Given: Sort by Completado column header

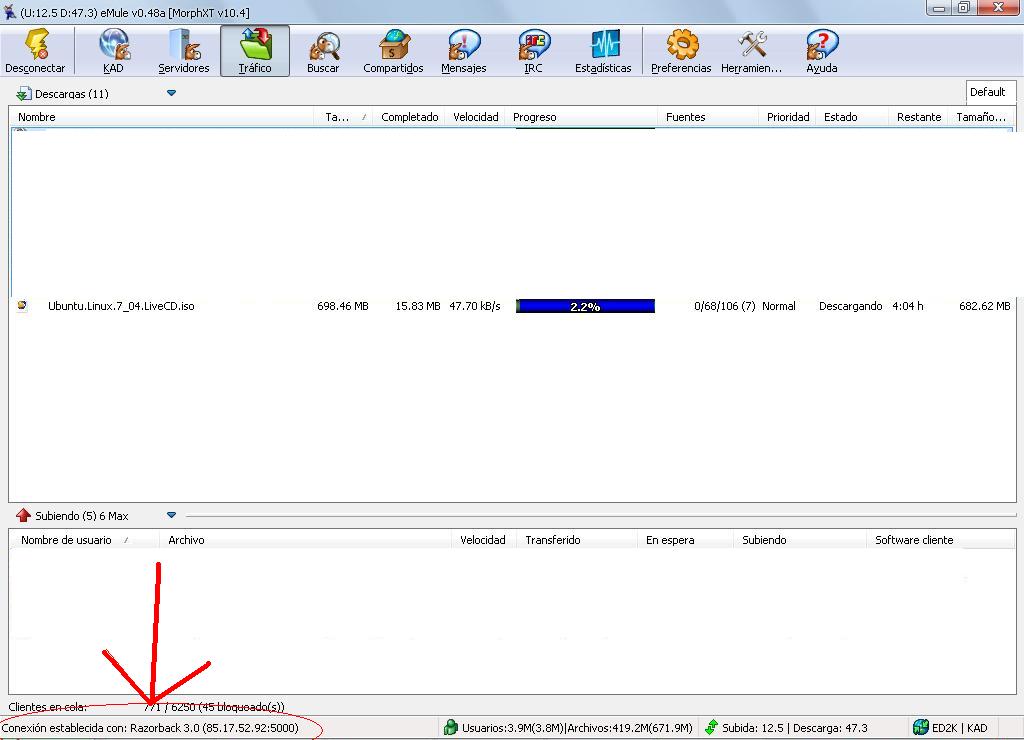Looking at the screenshot, I should pos(409,117).
